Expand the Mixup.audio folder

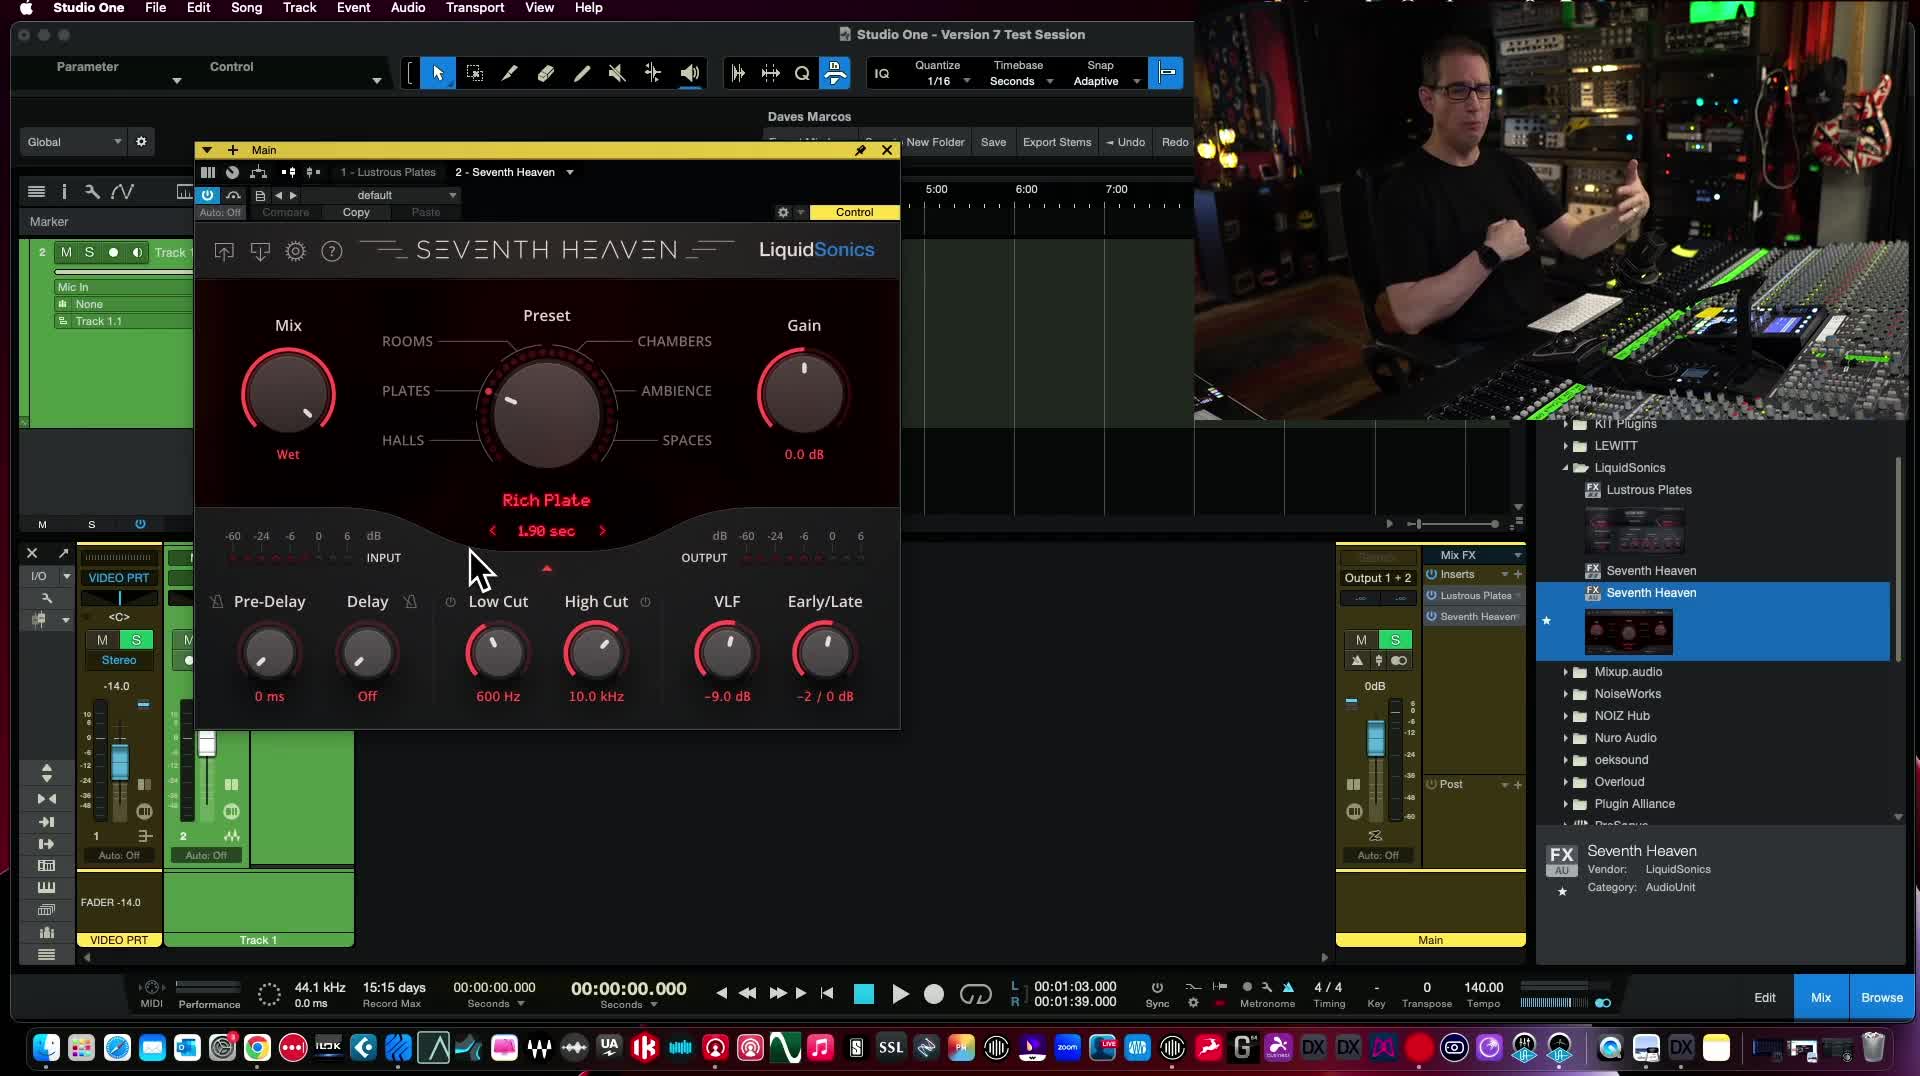[1566, 672]
